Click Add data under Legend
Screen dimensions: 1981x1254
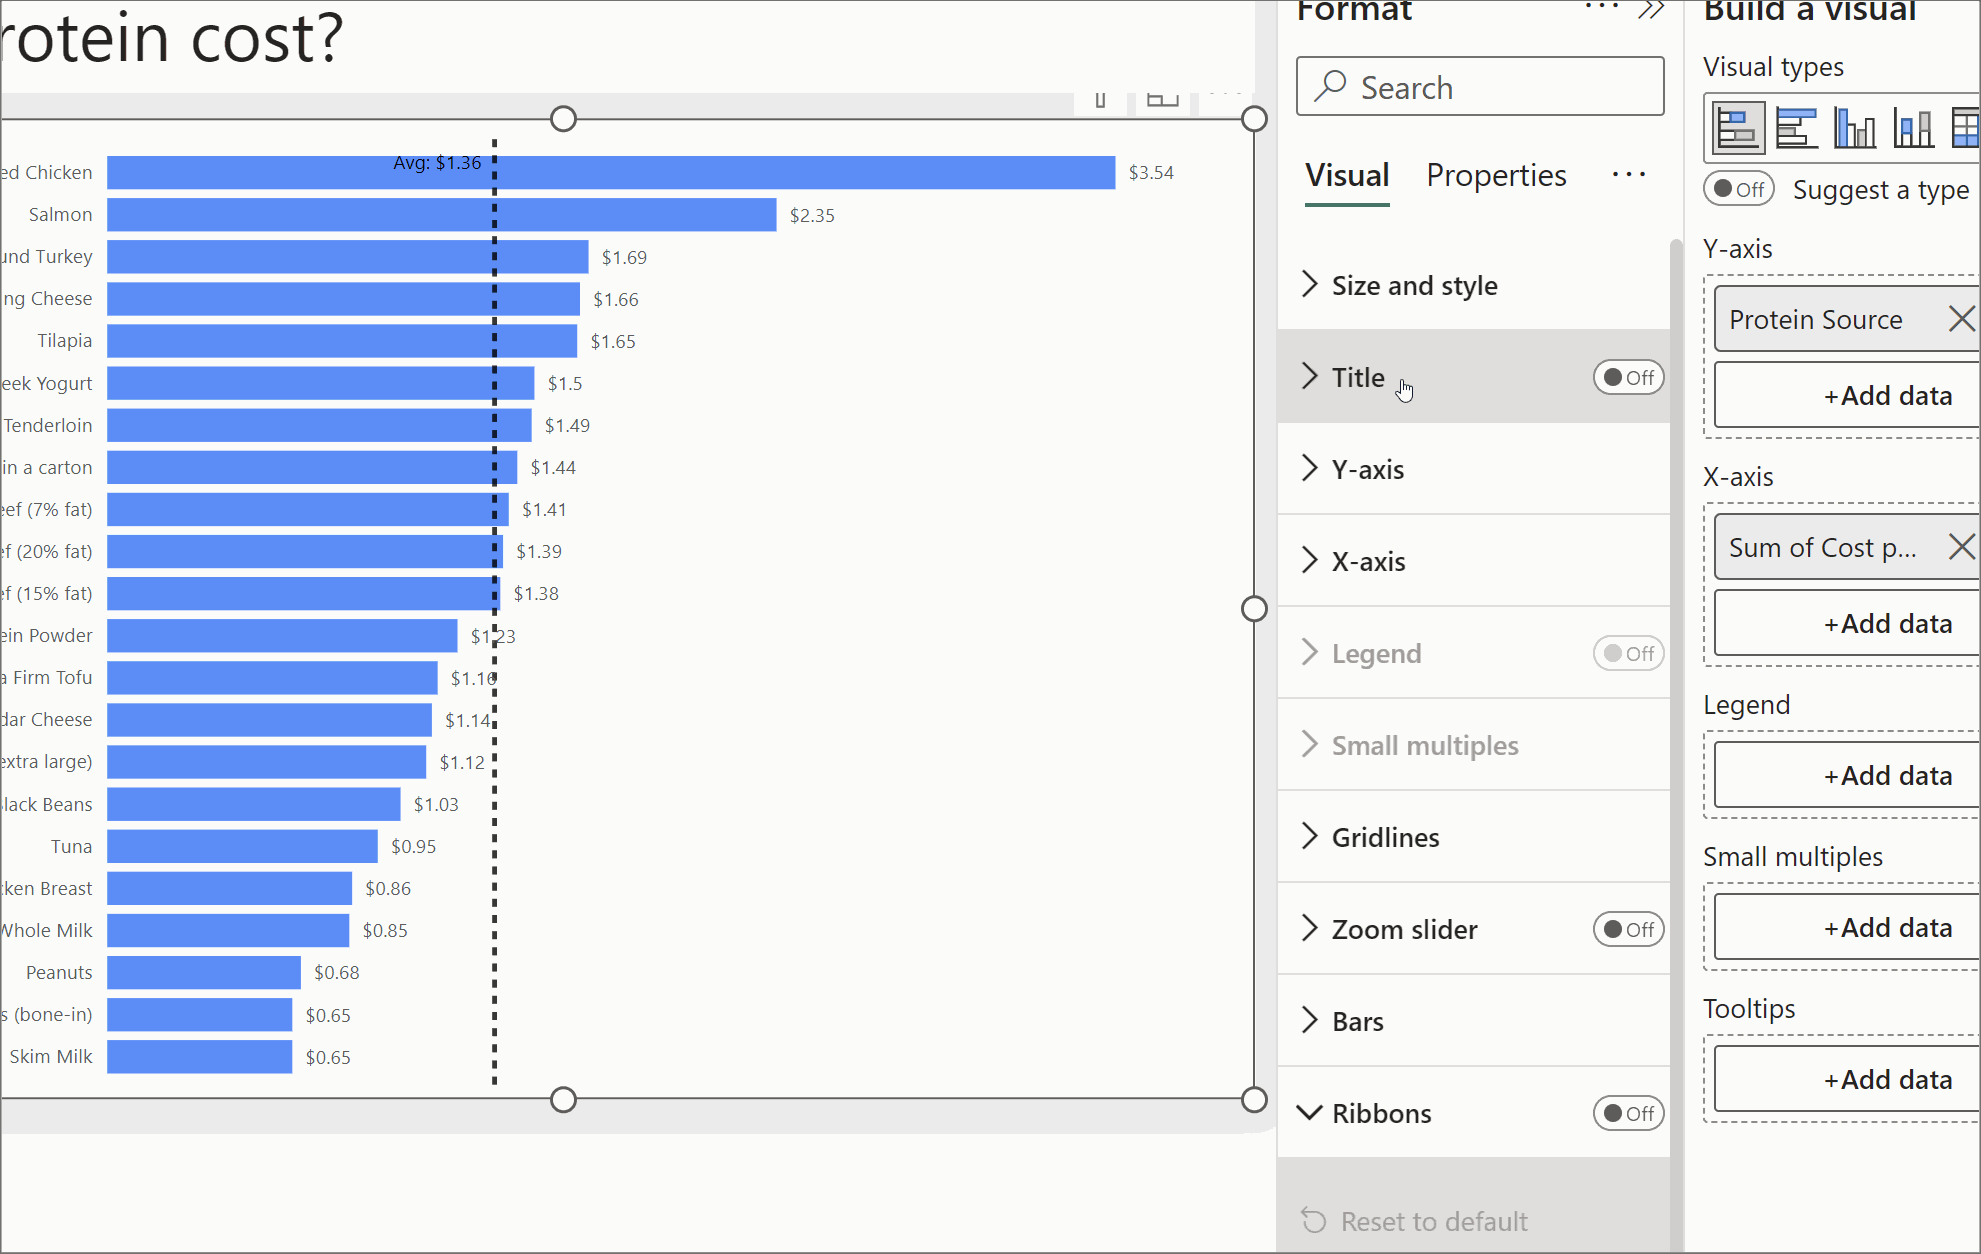coord(1887,776)
